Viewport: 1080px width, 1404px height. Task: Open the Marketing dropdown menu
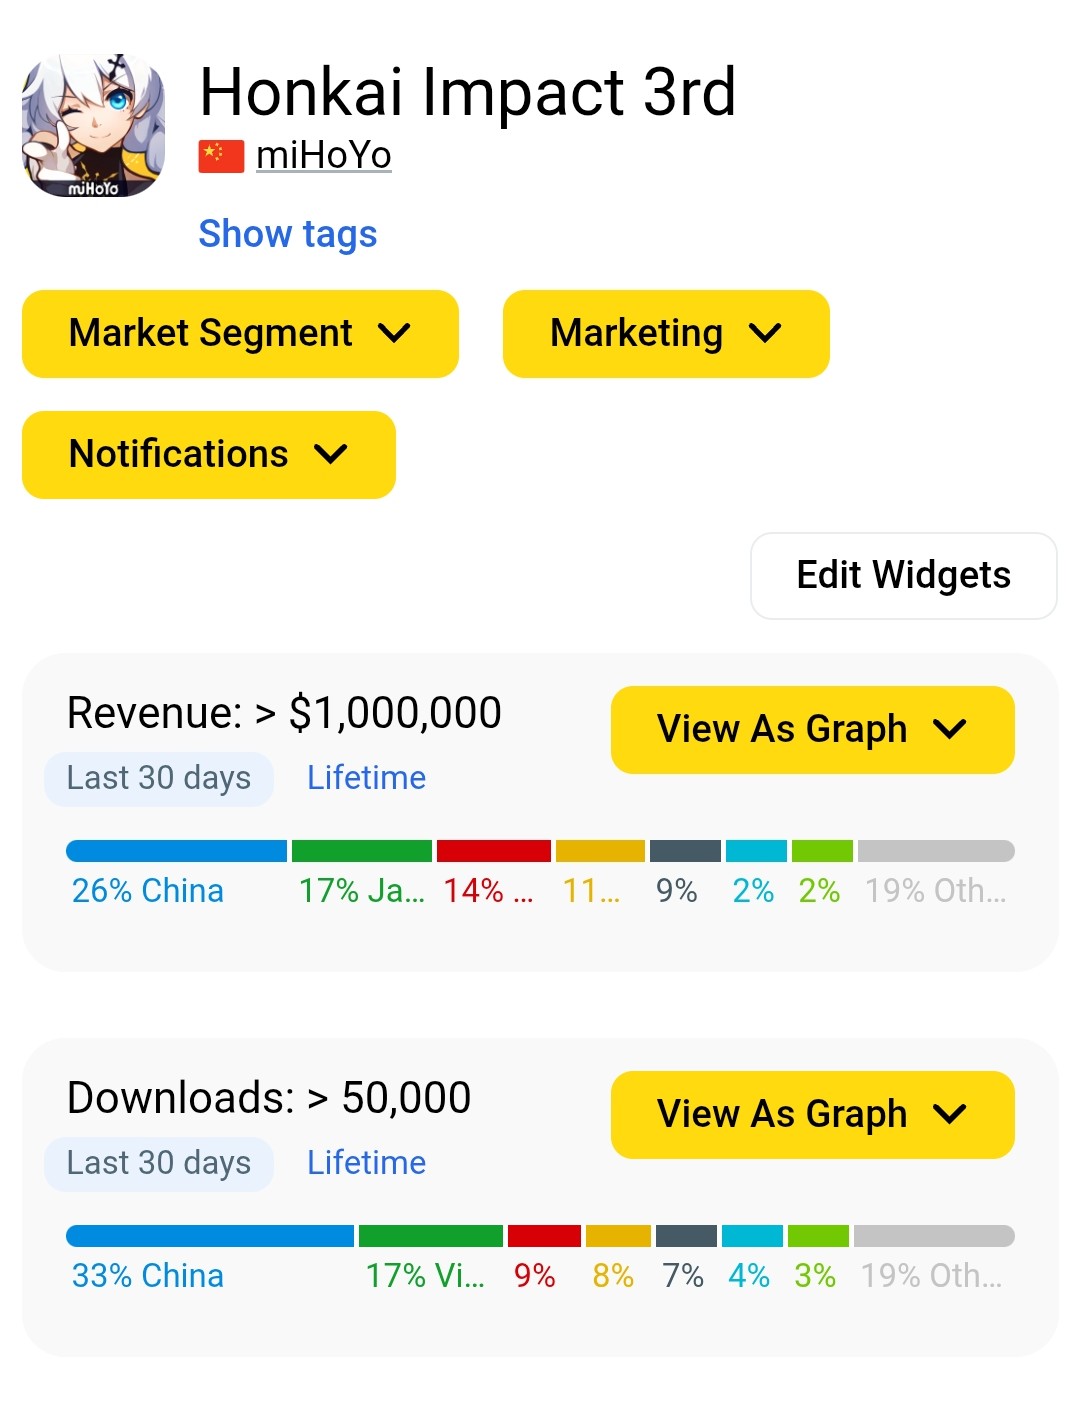tap(666, 334)
